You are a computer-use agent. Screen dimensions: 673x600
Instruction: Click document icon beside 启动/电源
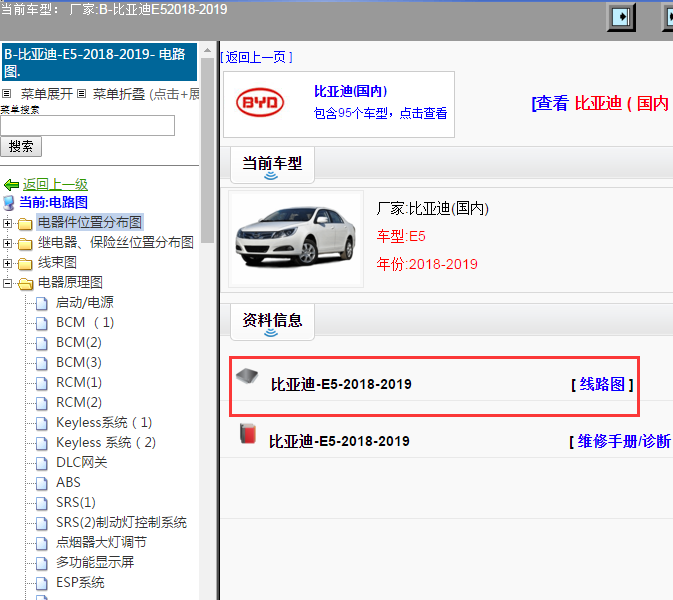pyautogui.click(x=42, y=303)
